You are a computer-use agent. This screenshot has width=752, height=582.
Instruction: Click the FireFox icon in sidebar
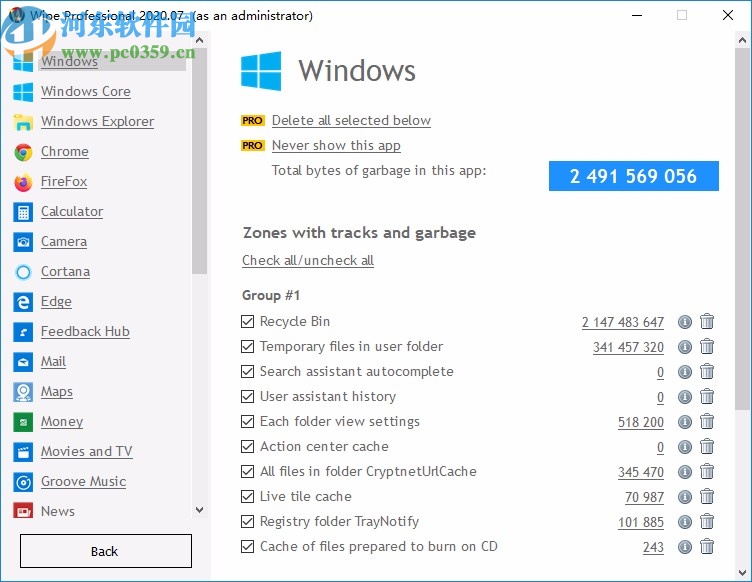pos(23,182)
